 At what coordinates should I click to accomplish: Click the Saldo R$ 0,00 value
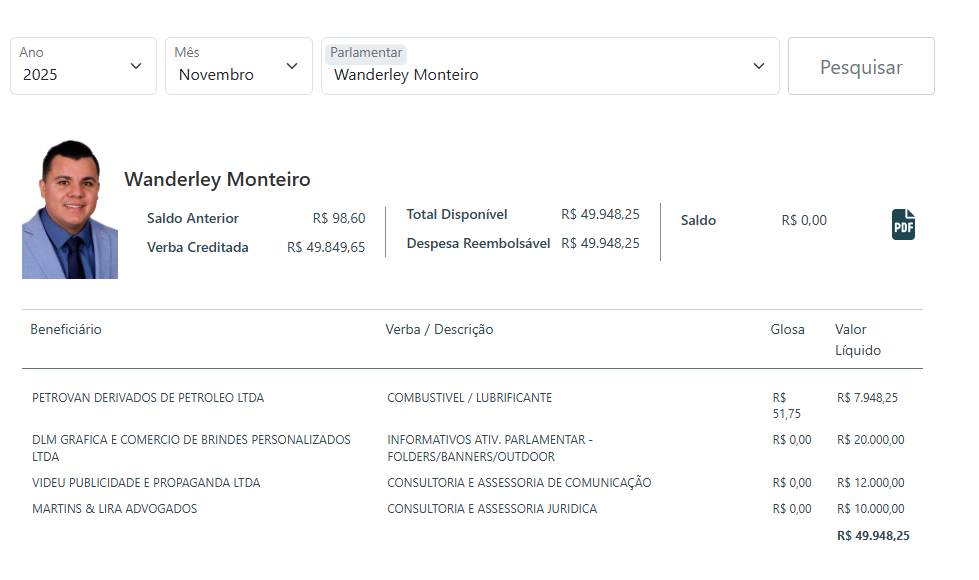pyautogui.click(x=804, y=221)
